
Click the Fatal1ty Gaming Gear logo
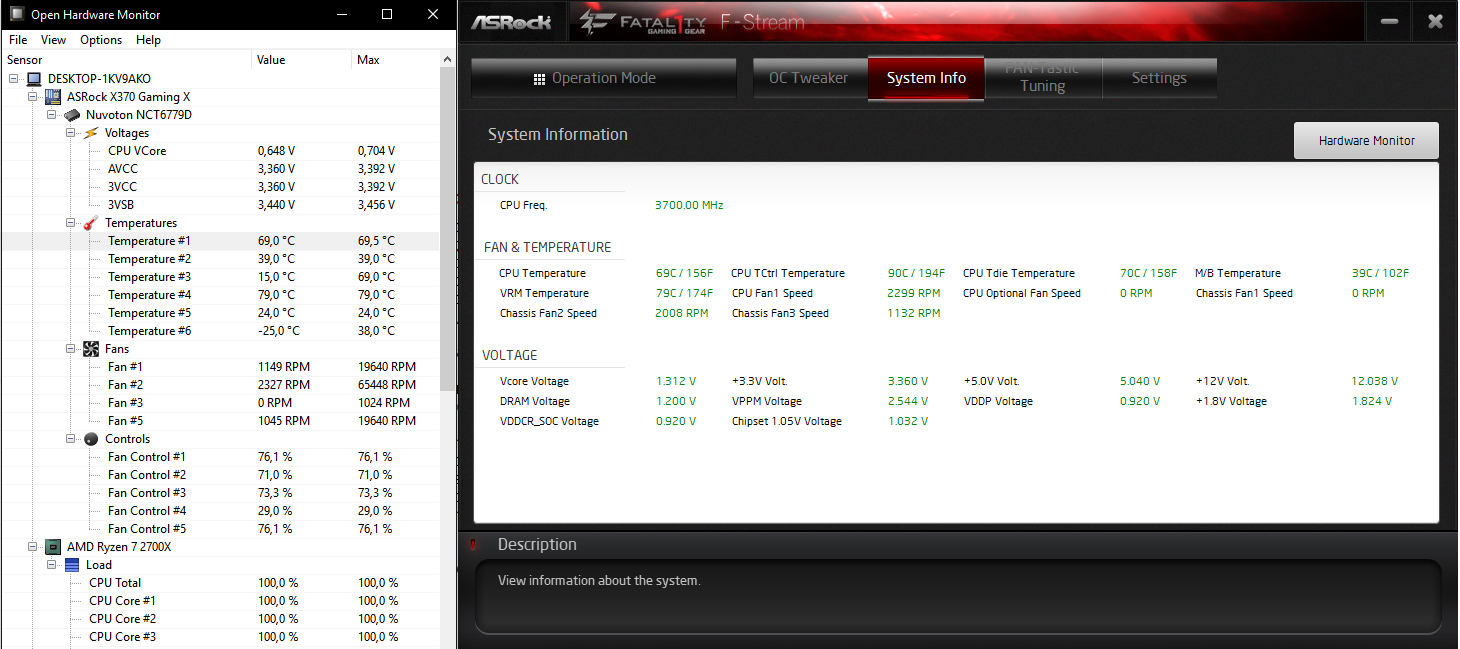click(x=643, y=22)
